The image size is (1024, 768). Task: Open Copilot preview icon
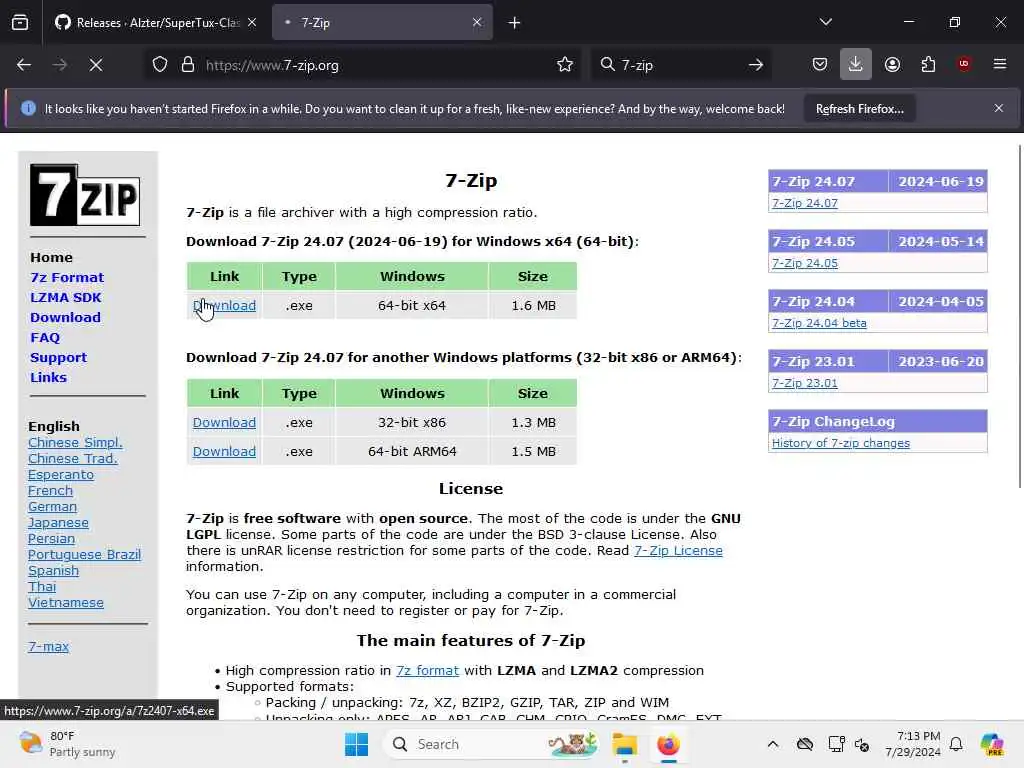pos(992,744)
